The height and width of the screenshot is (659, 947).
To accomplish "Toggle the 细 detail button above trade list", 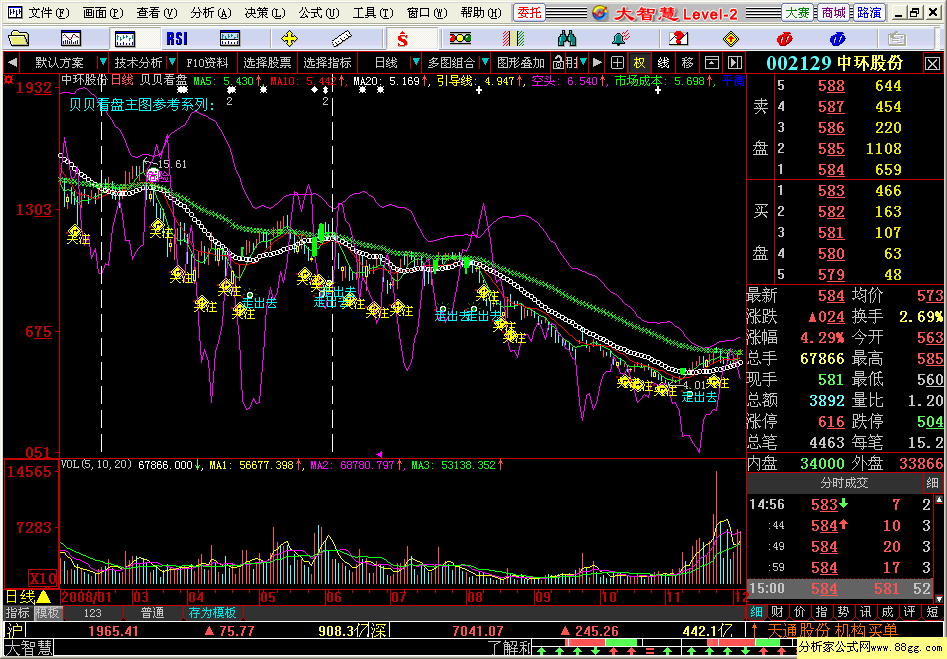I will click(x=932, y=483).
